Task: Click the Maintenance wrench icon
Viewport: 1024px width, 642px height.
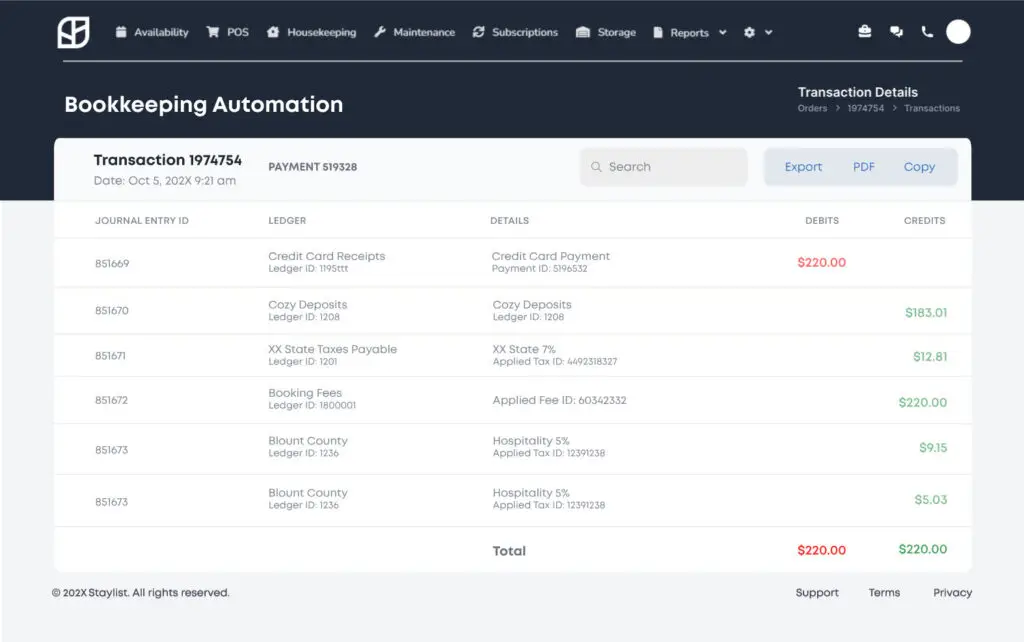Action: coord(380,32)
